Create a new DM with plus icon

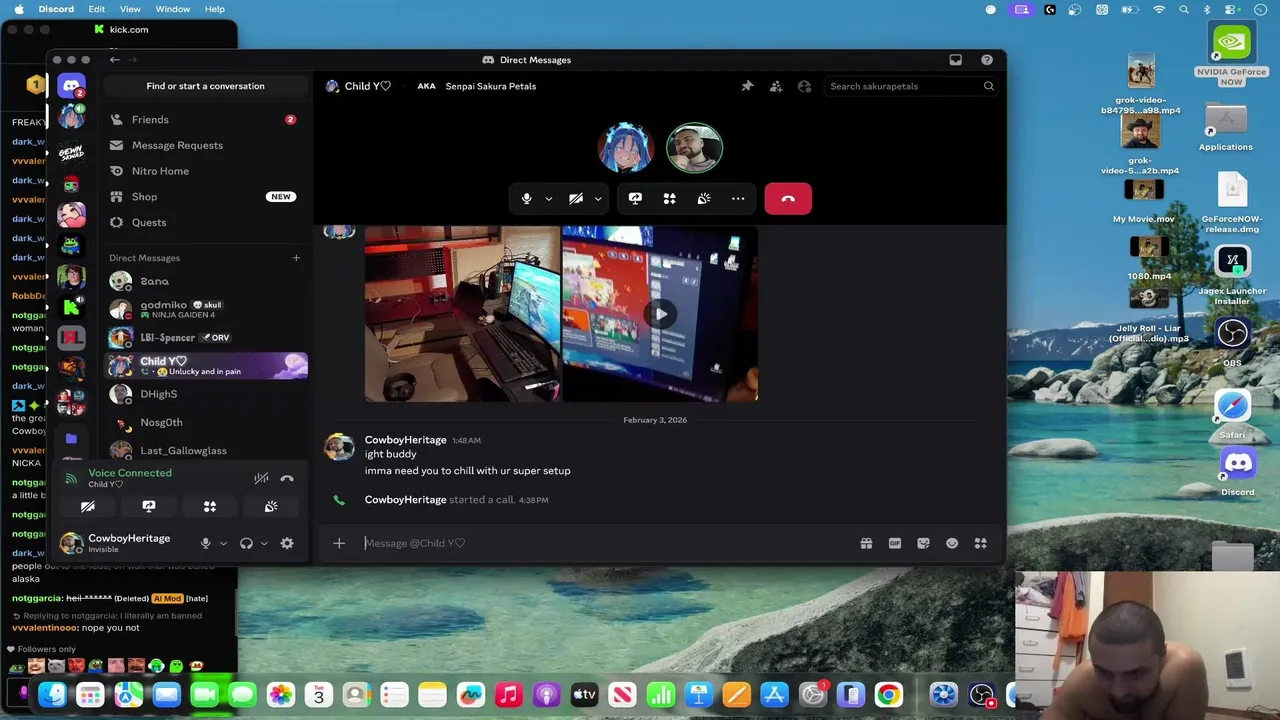coord(296,258)
